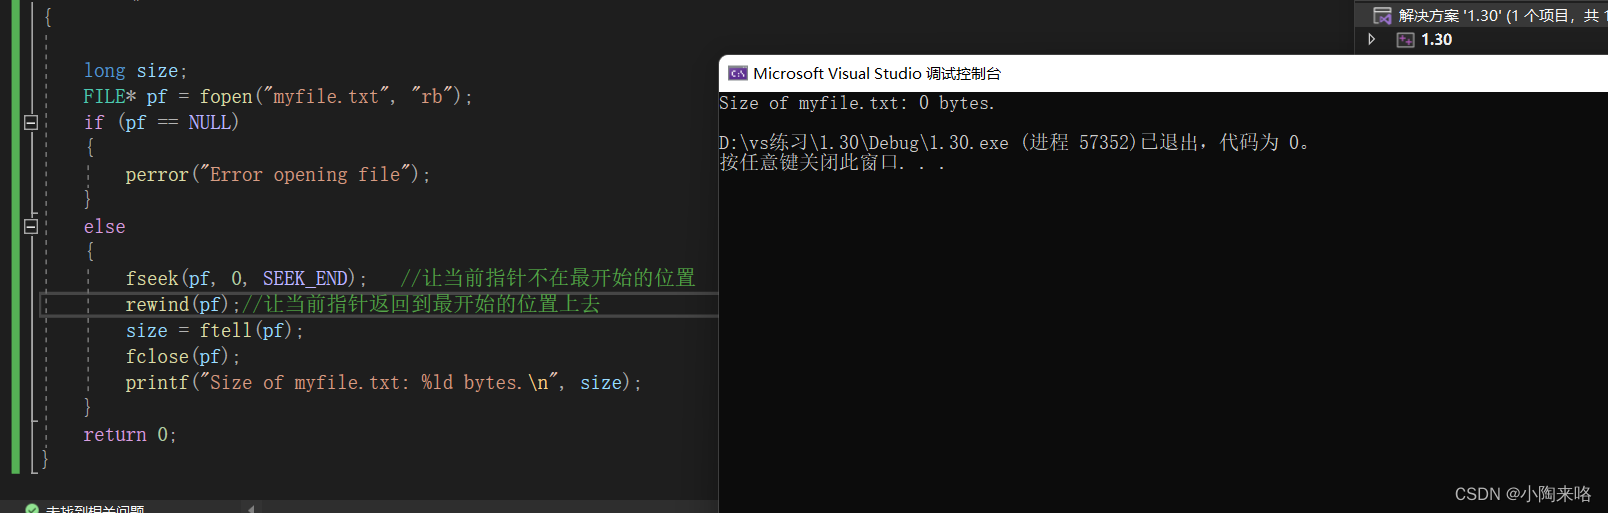Click the perror("Error opening file") line
This screenshot has height=513, width=1608.
point(277,175)
